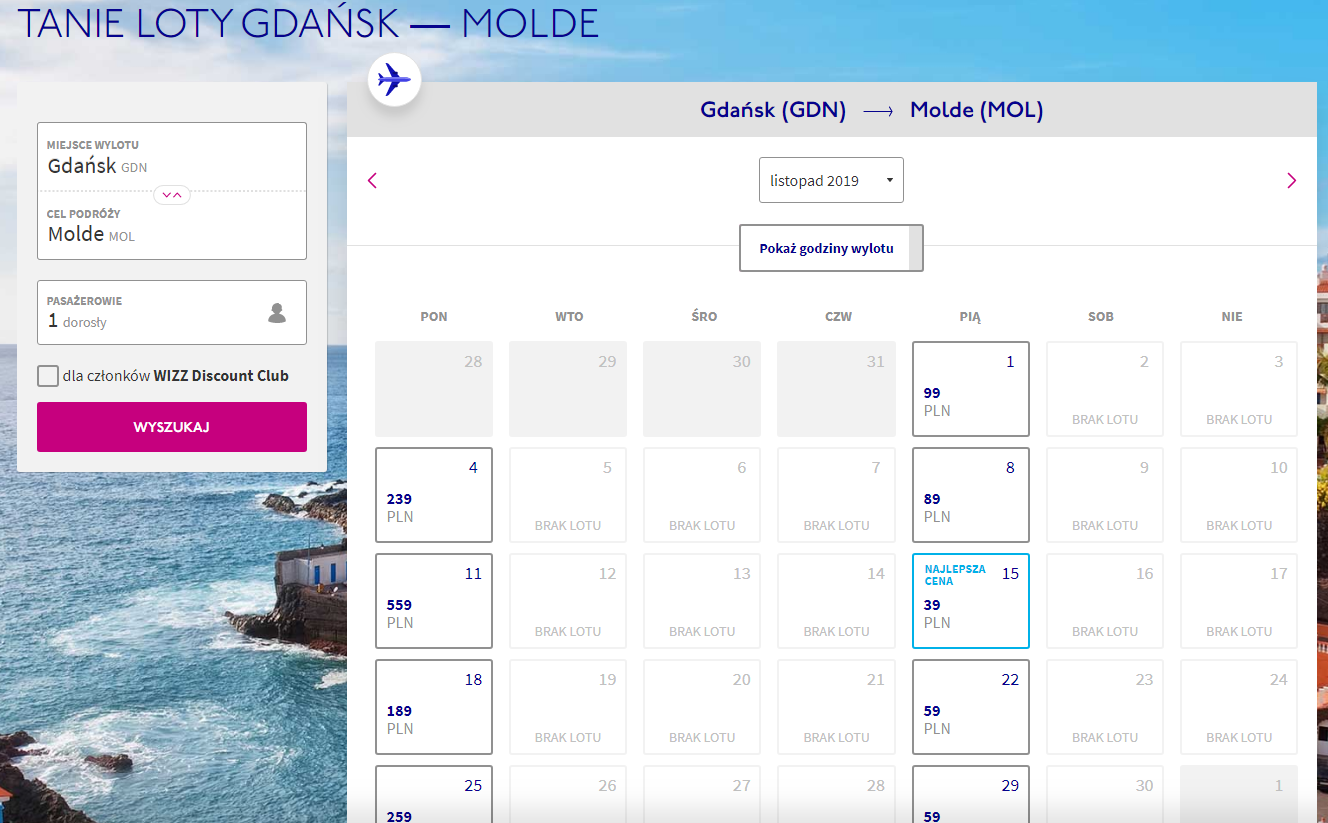This screenshot has height=823, width=1328.
Task: Click the PON weekday header
Action: 434,316
